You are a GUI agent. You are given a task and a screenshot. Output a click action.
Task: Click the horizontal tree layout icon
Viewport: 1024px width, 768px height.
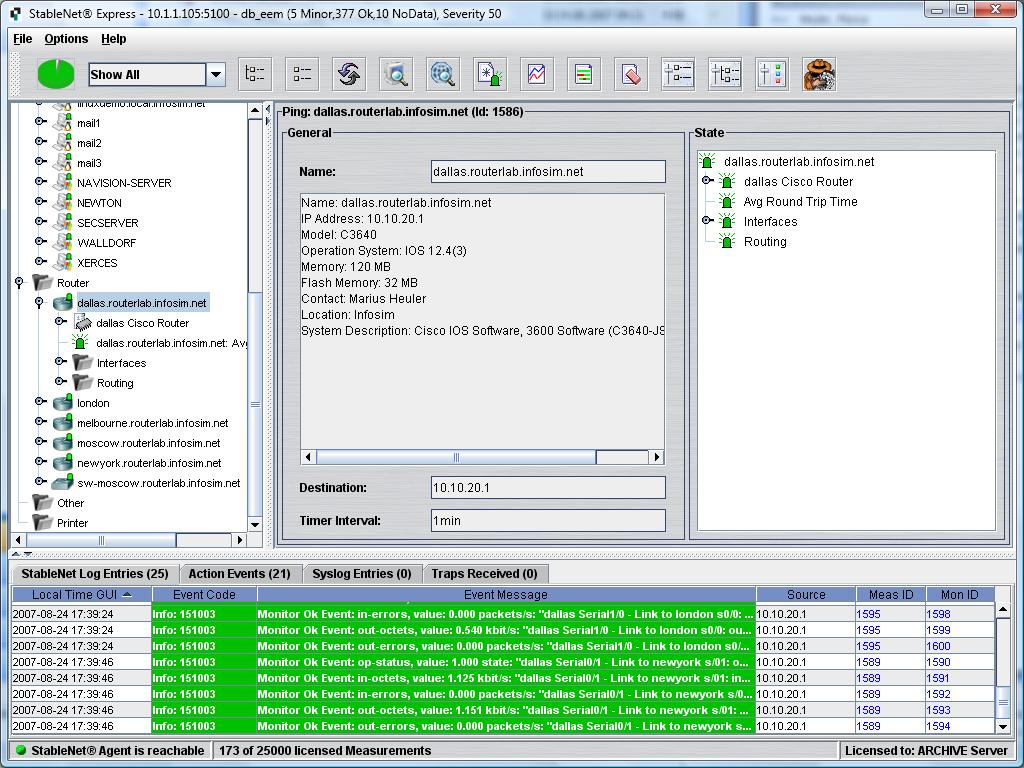click(678, 74)
